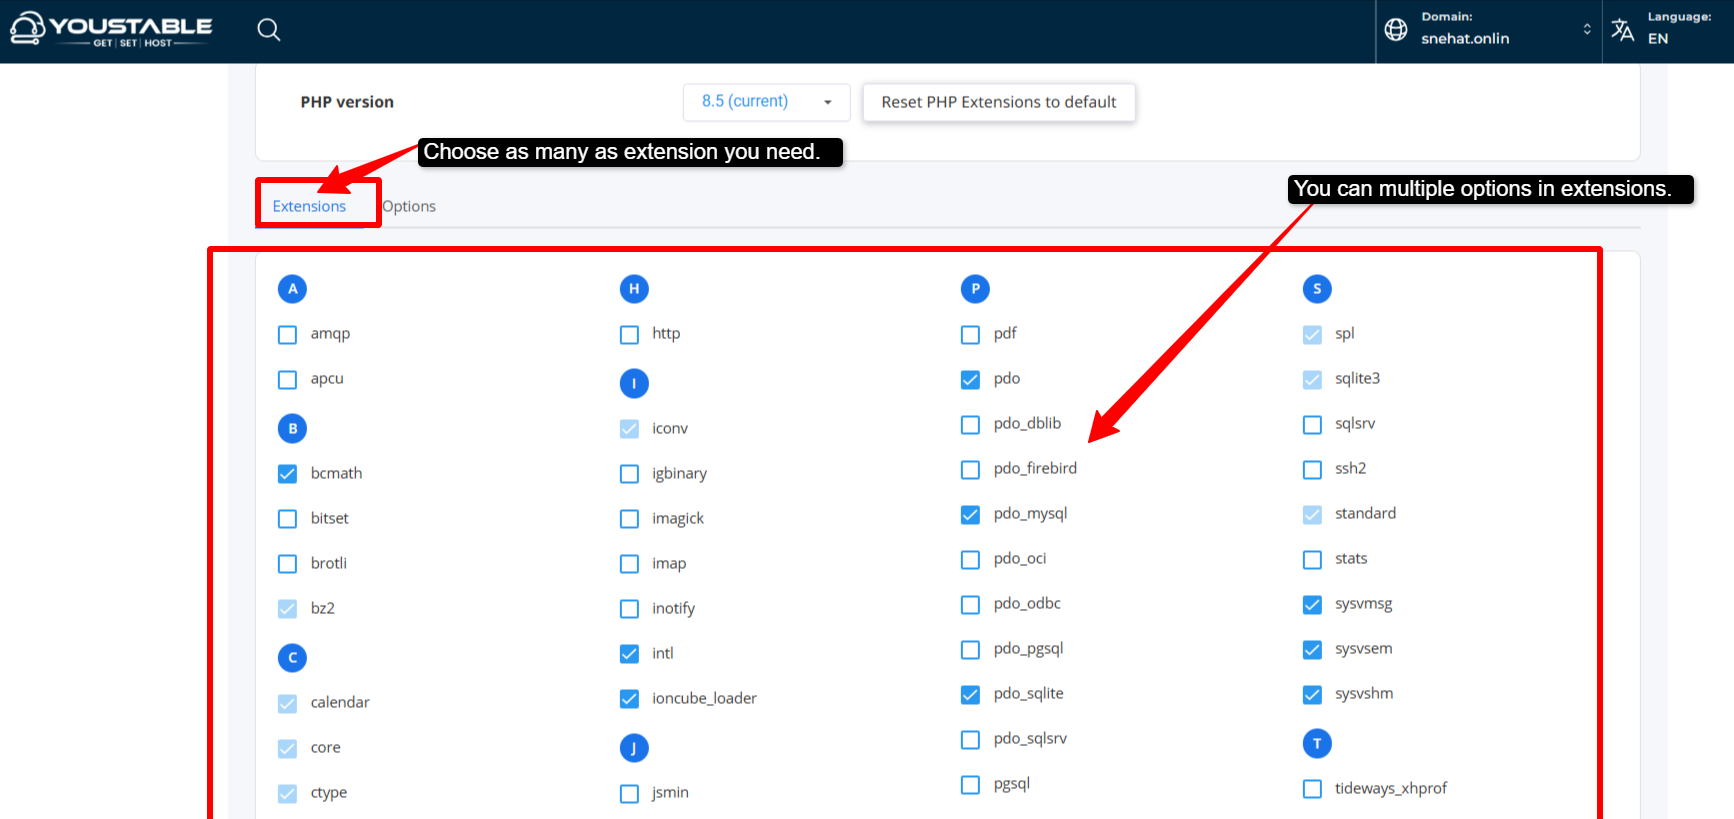
Task: Click the letter S group badge
Action: [x=1317, y=289]
